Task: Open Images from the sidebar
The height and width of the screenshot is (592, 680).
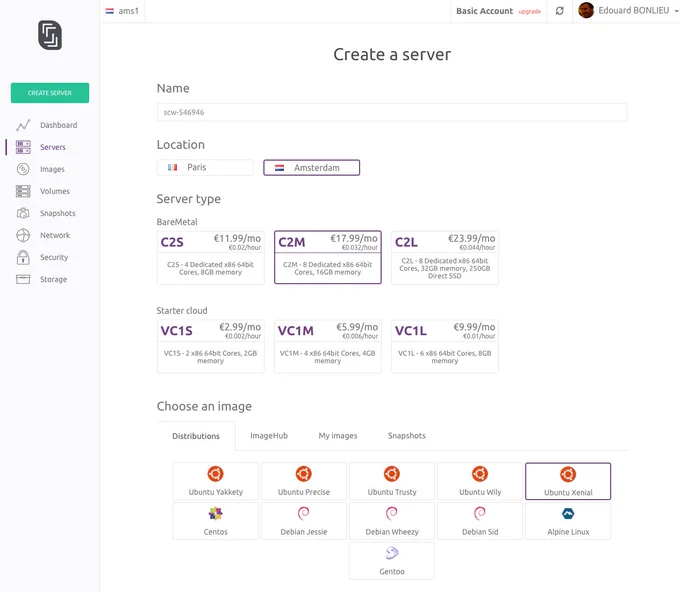Action: point(52,170)
